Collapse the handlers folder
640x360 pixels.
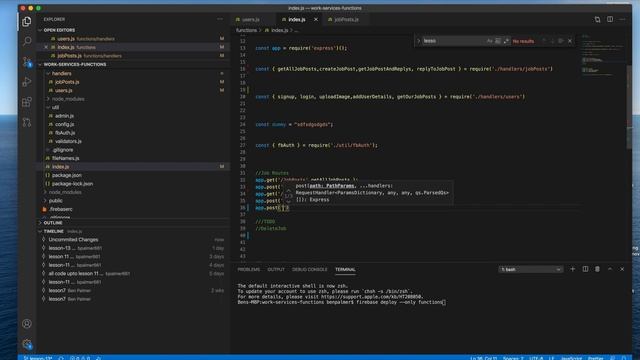pyautogui.click(x=62, y=73)
